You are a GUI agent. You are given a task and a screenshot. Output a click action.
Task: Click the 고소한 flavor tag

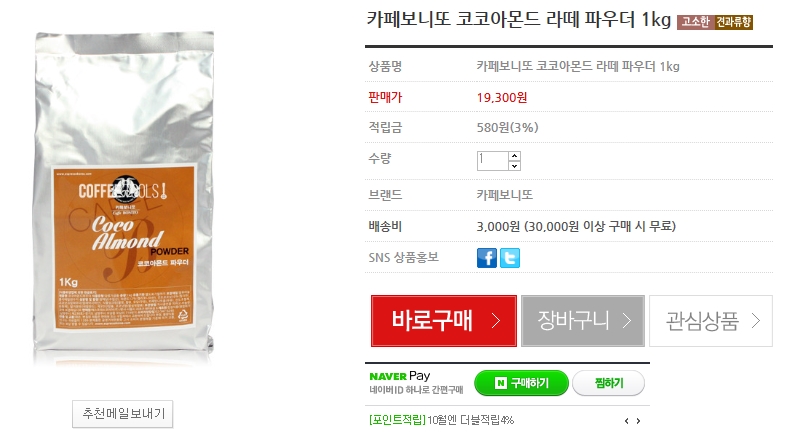tap(696, 22)
